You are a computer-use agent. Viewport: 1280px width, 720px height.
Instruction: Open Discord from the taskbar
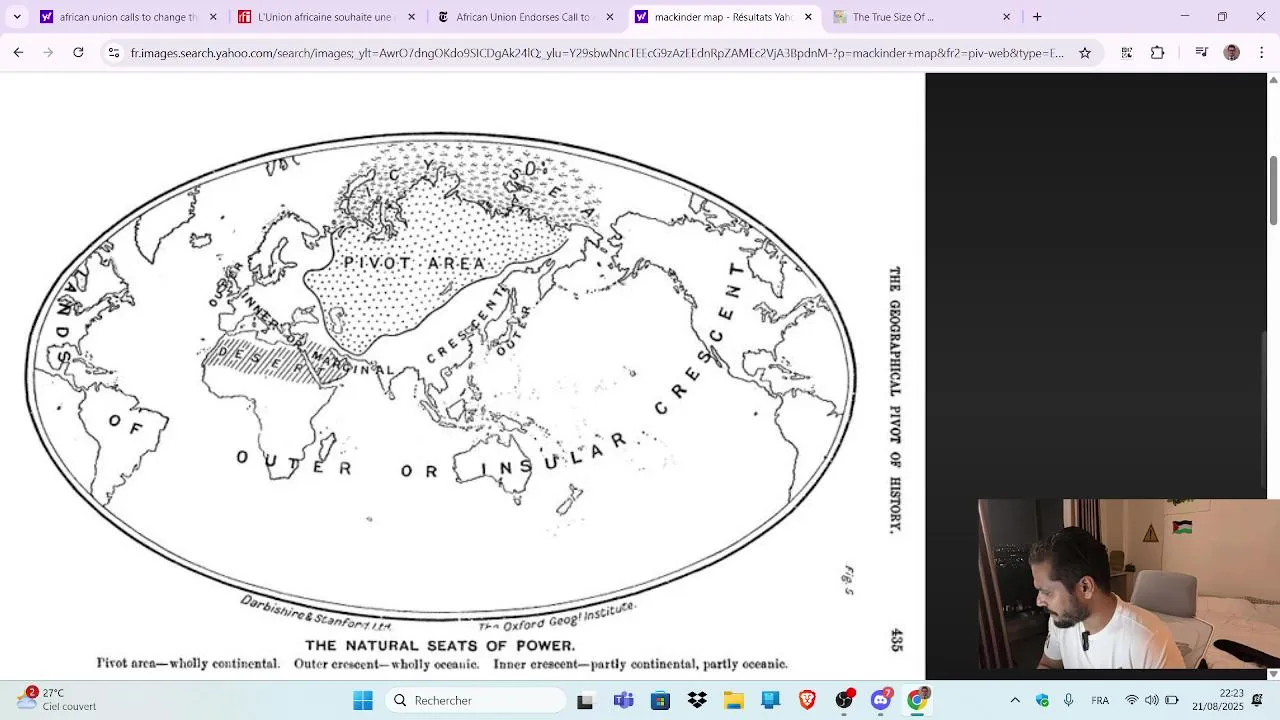tap(881, 701)
